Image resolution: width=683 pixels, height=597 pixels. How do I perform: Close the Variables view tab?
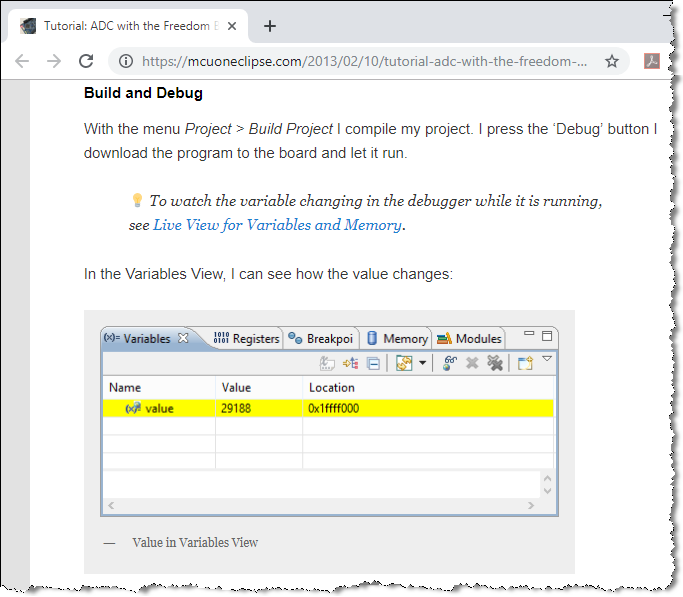point(183,338)
